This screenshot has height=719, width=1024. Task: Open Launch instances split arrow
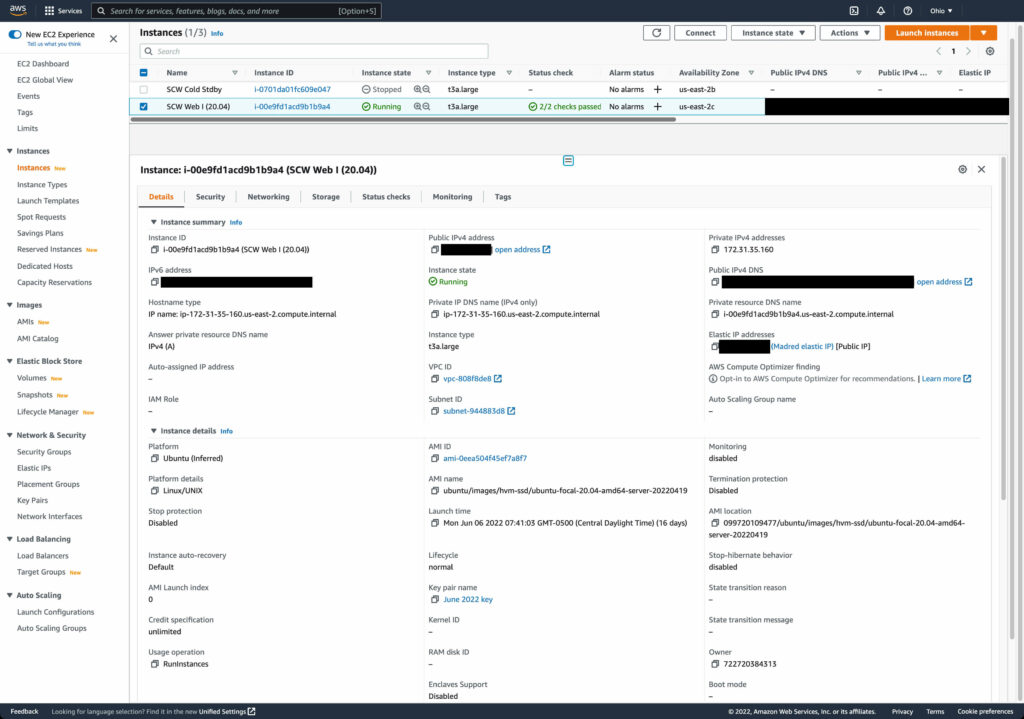(x=984, y=33)
